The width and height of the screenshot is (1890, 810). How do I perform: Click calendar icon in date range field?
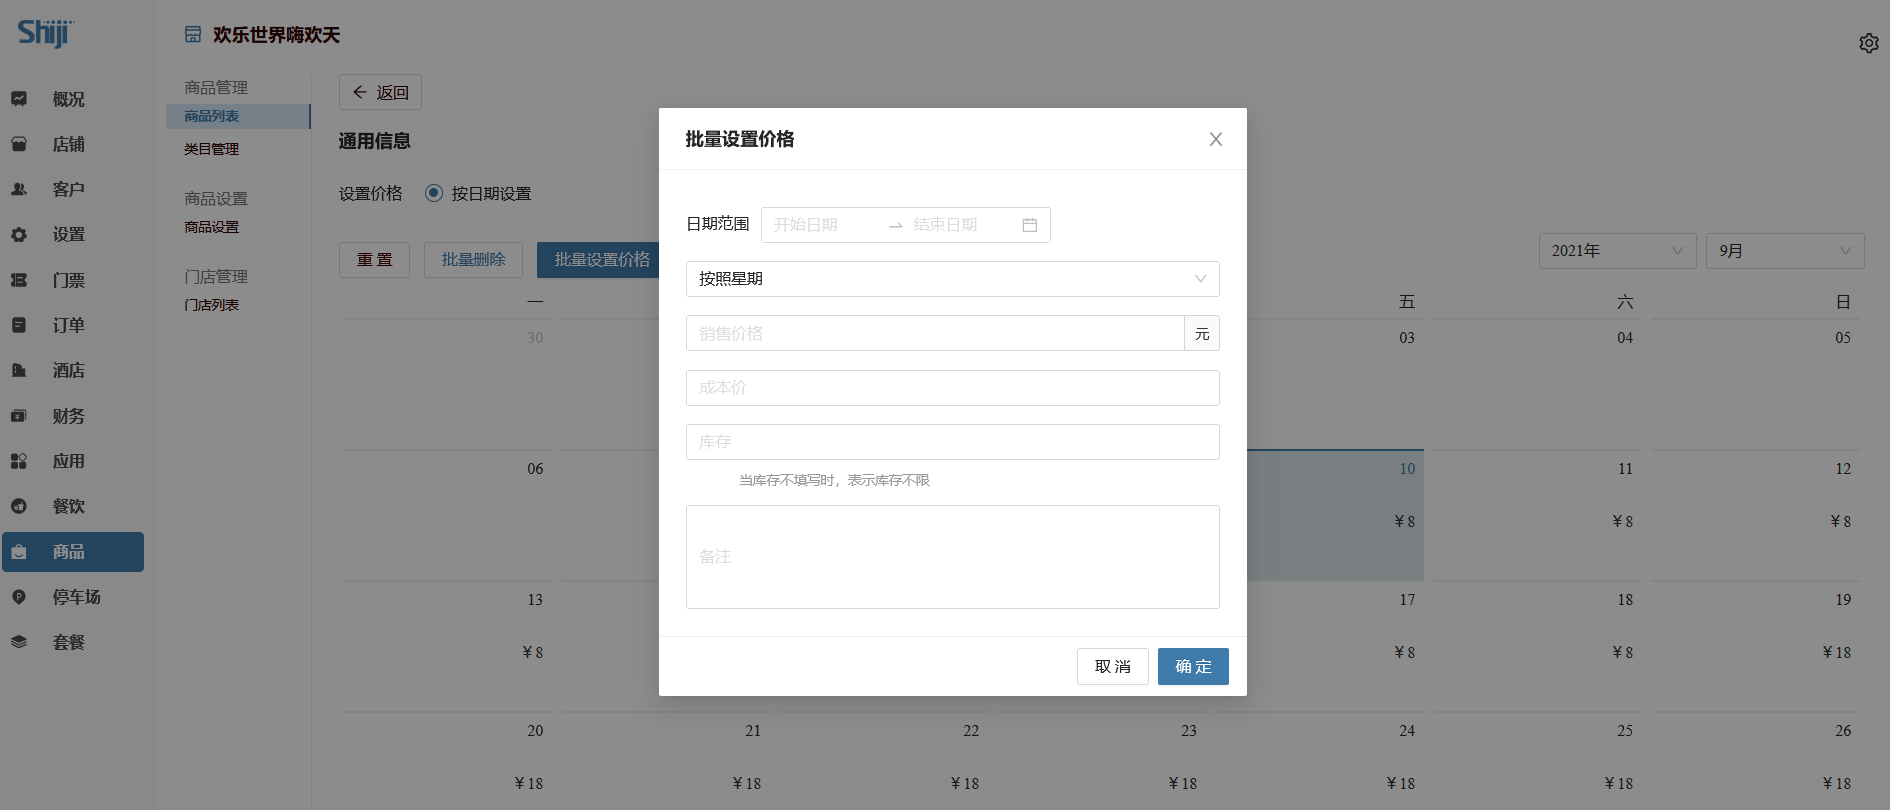[1029, 225]
